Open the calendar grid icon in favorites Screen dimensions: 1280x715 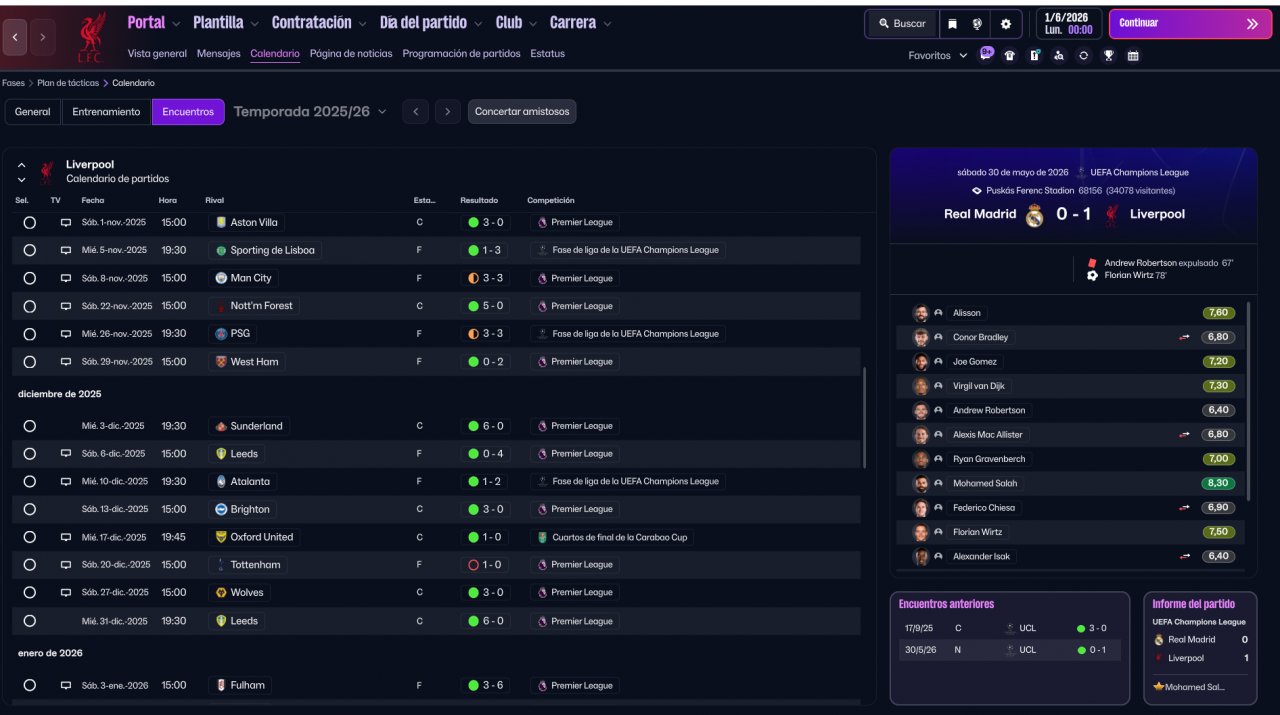[1133, 56]
